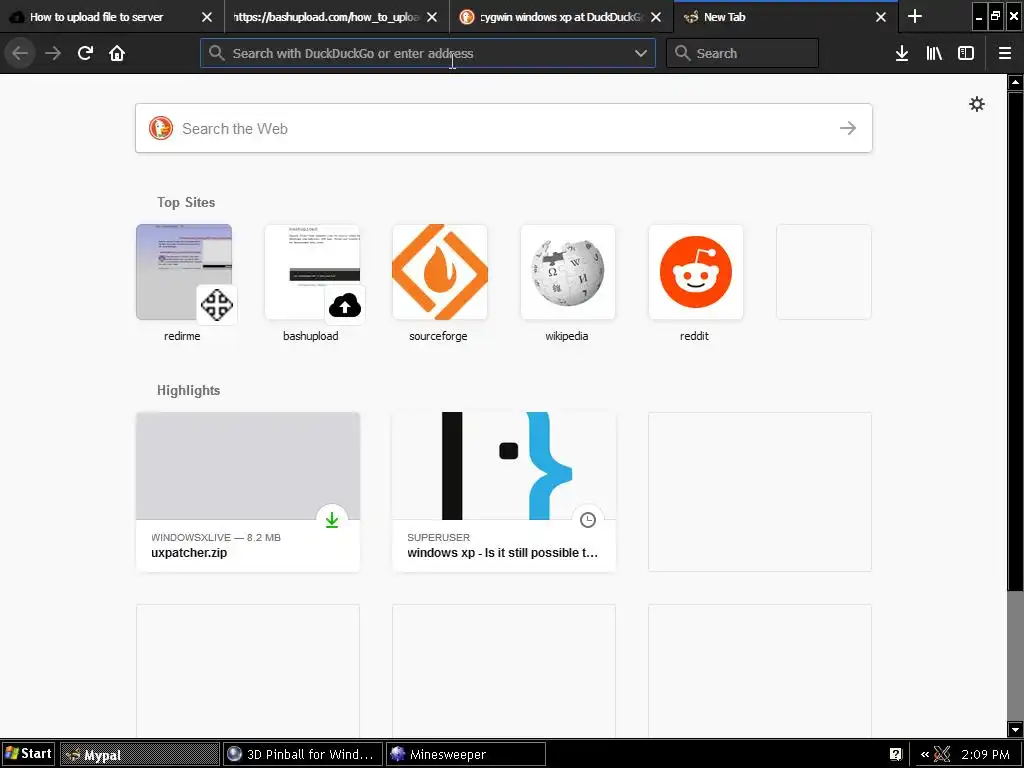Close the New Tab tab

(x=880, y=17)
